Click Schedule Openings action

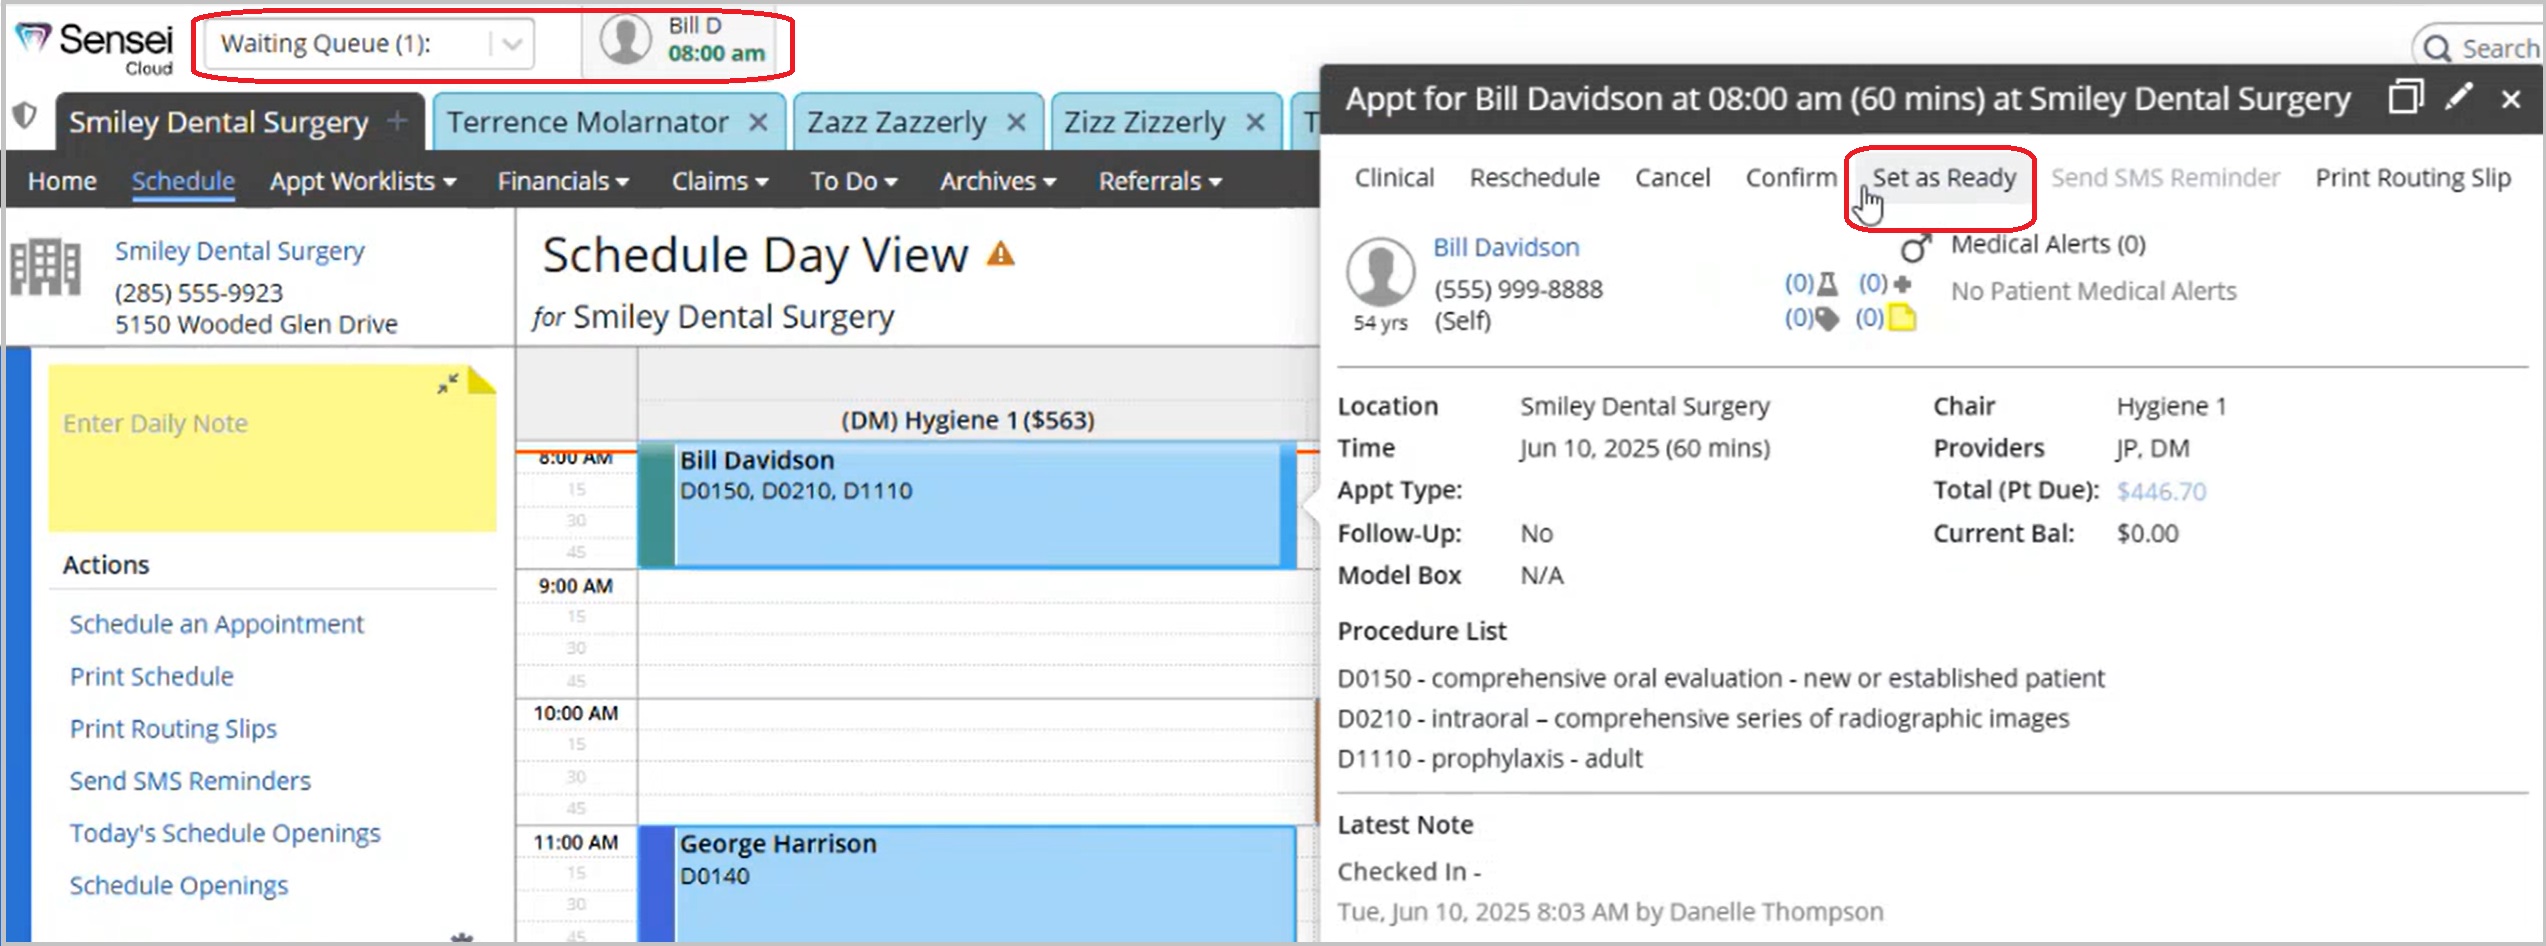178,886
